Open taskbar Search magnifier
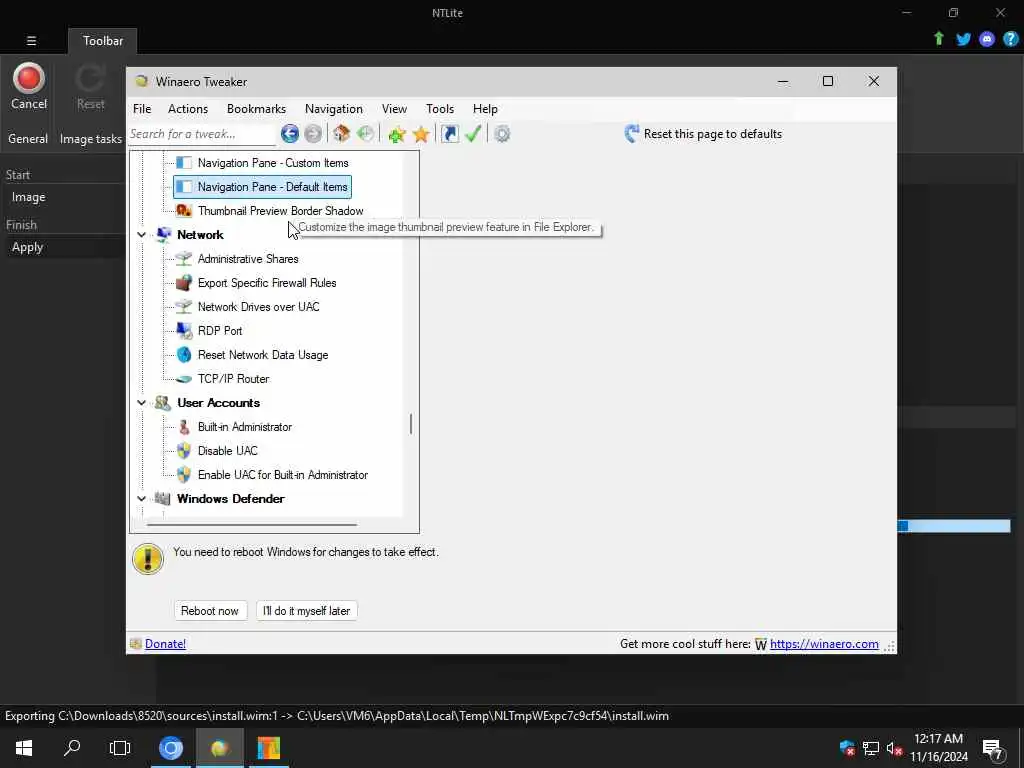Image resolution: width=1024 pixels, height=768 pixels. [x=72, y=748]
